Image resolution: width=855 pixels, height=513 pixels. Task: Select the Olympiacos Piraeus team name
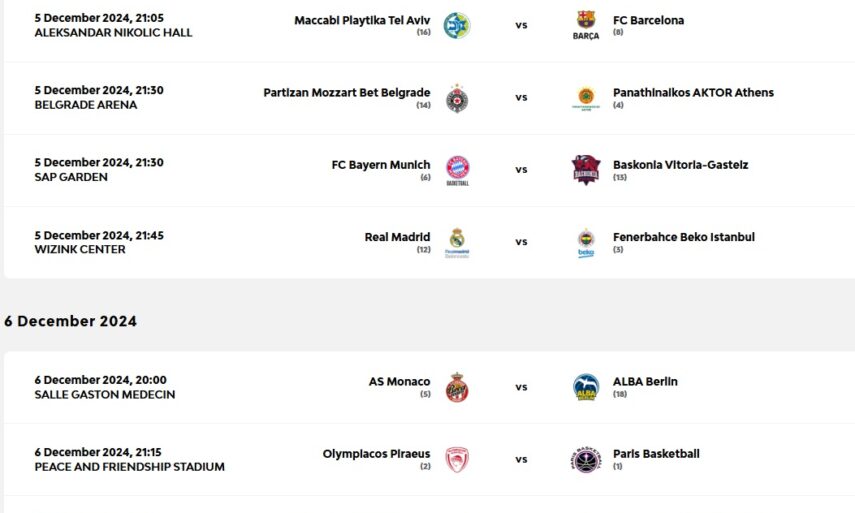tap(376, 453)
